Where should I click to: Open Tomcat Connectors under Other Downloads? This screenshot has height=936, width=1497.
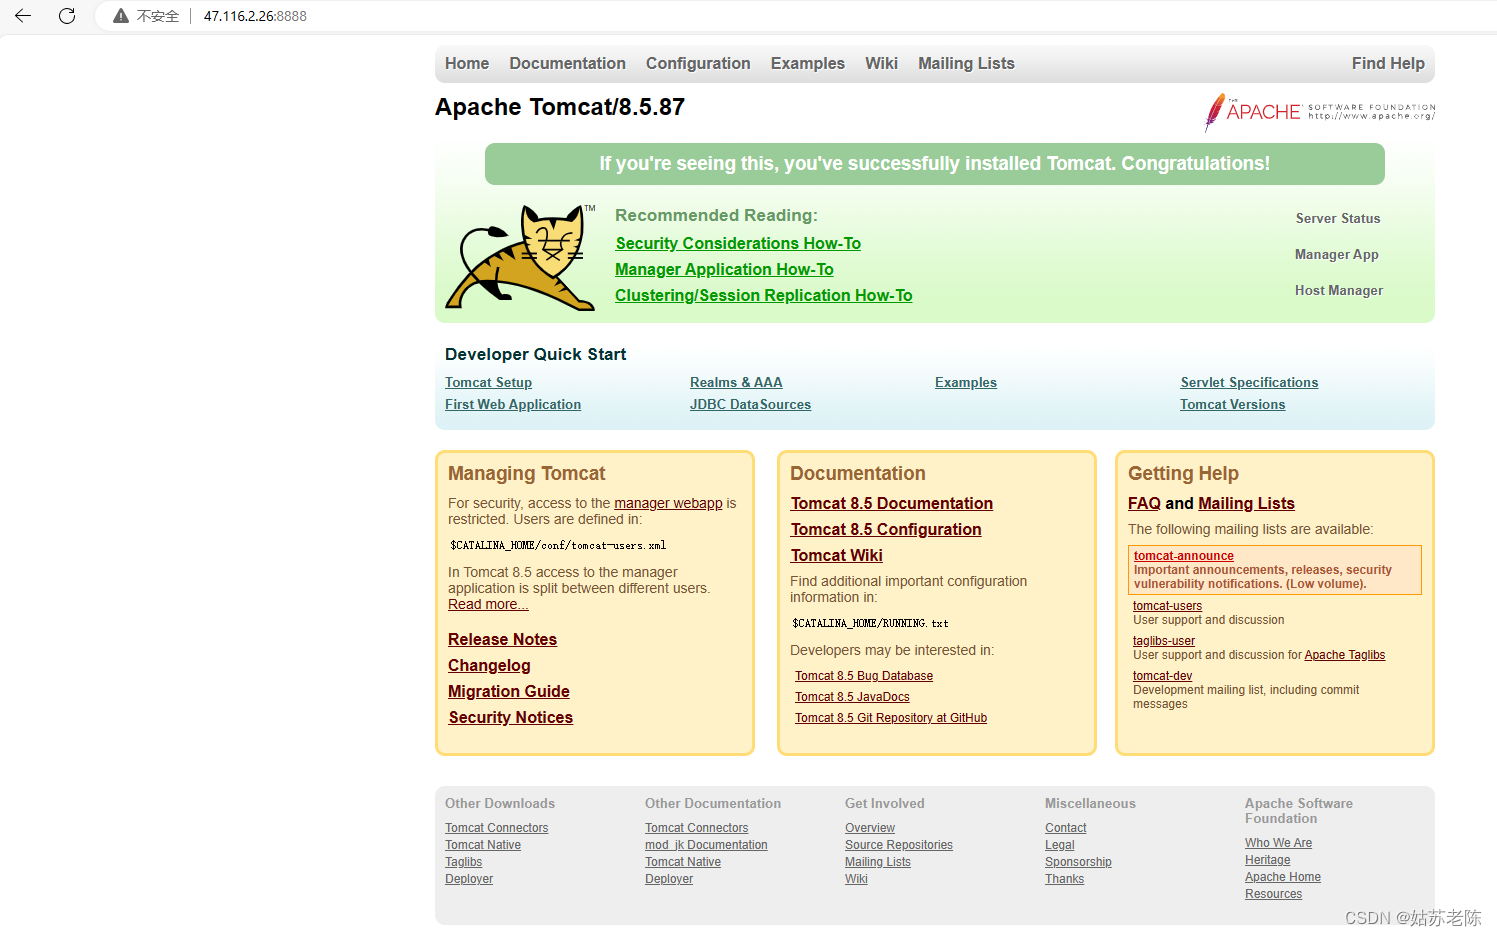pos(496,828)
